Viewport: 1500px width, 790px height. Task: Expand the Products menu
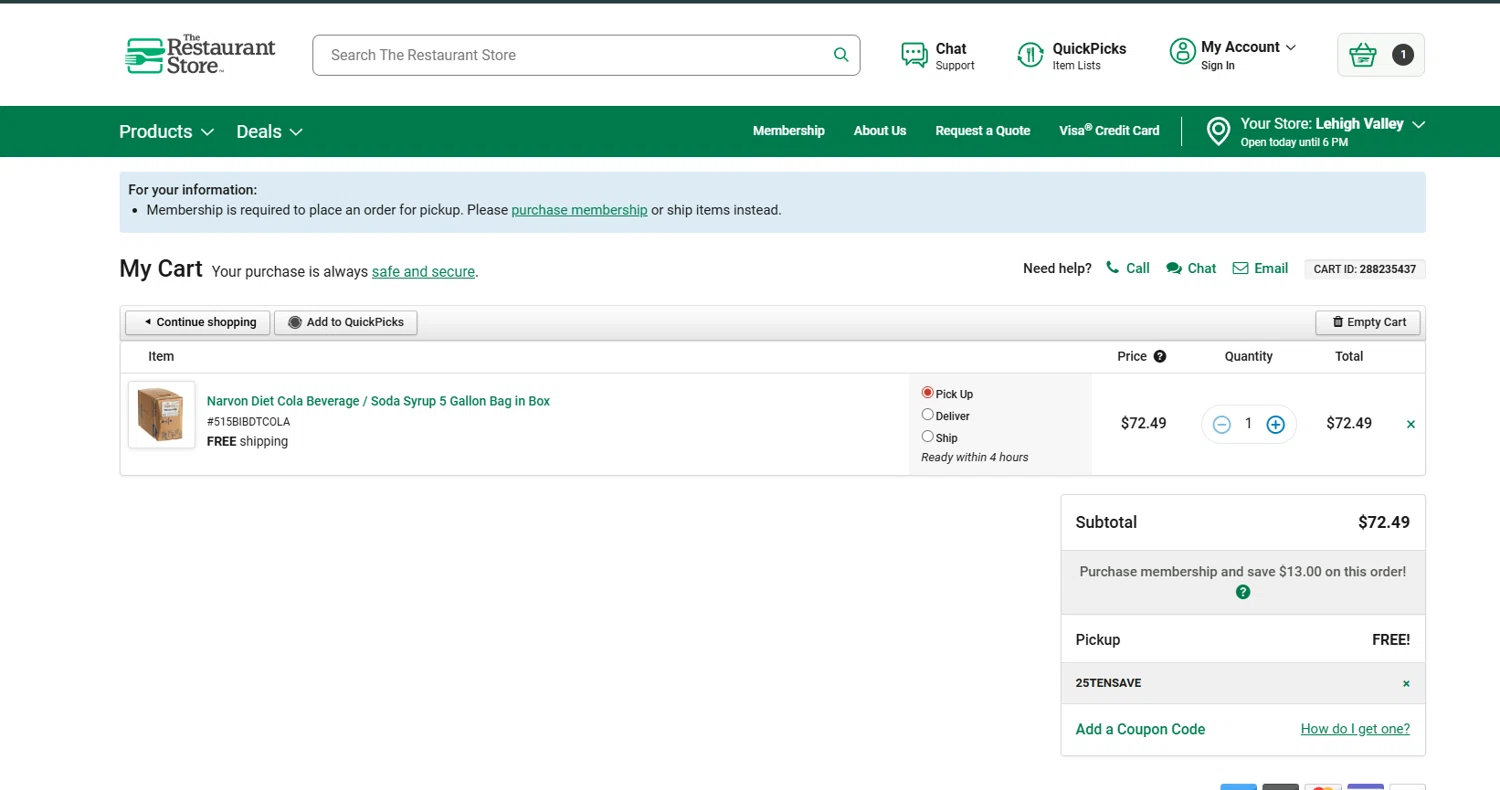click(x=166, y=132)
